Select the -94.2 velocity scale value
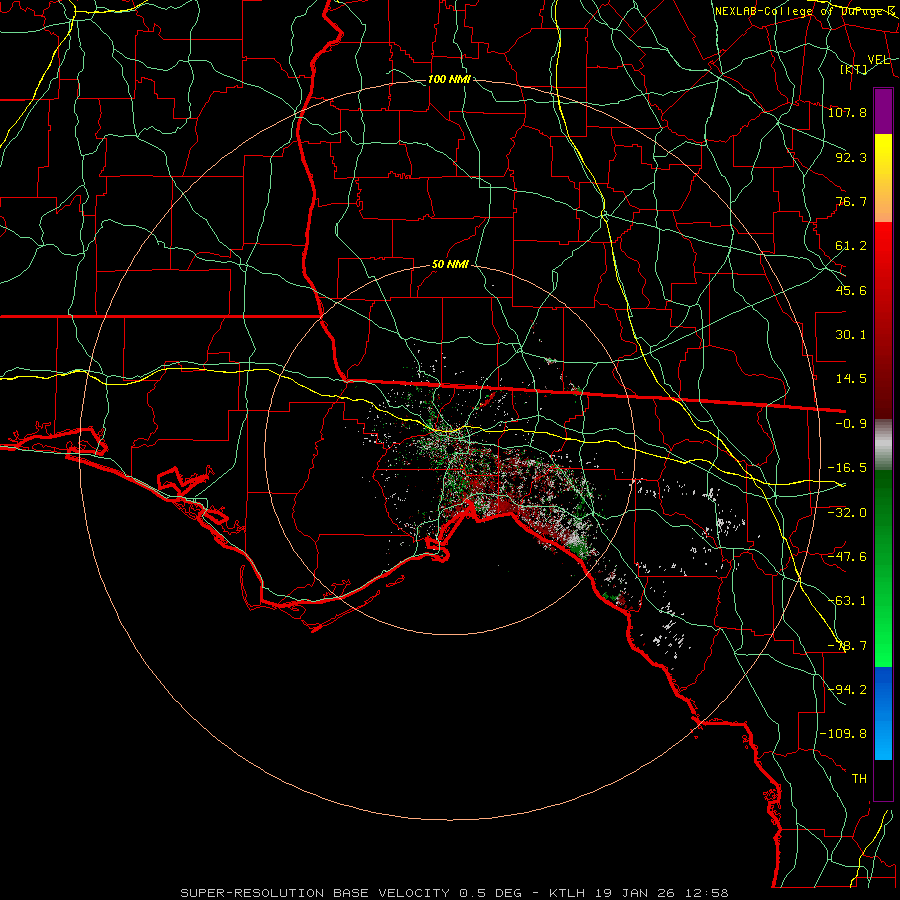The image size is (900, 900). click(848, 690)
